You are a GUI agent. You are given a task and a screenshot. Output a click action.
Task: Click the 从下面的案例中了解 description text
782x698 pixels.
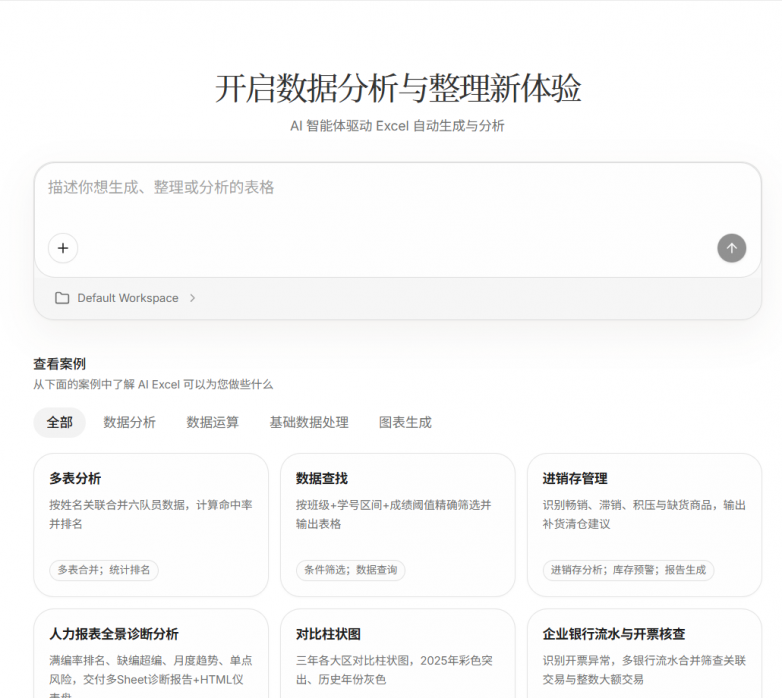tap(153, 385)
